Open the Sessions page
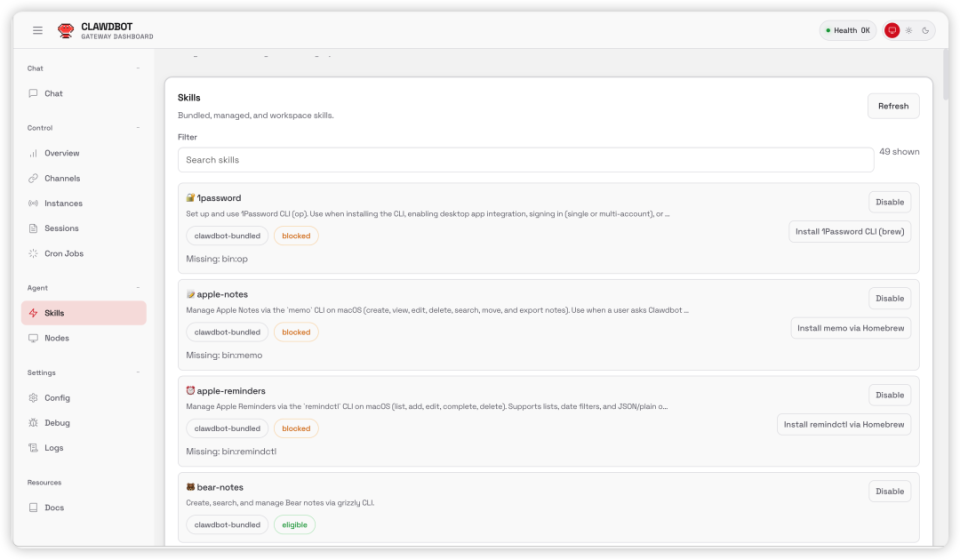960x560 pixels. click(x=61, y=229)
